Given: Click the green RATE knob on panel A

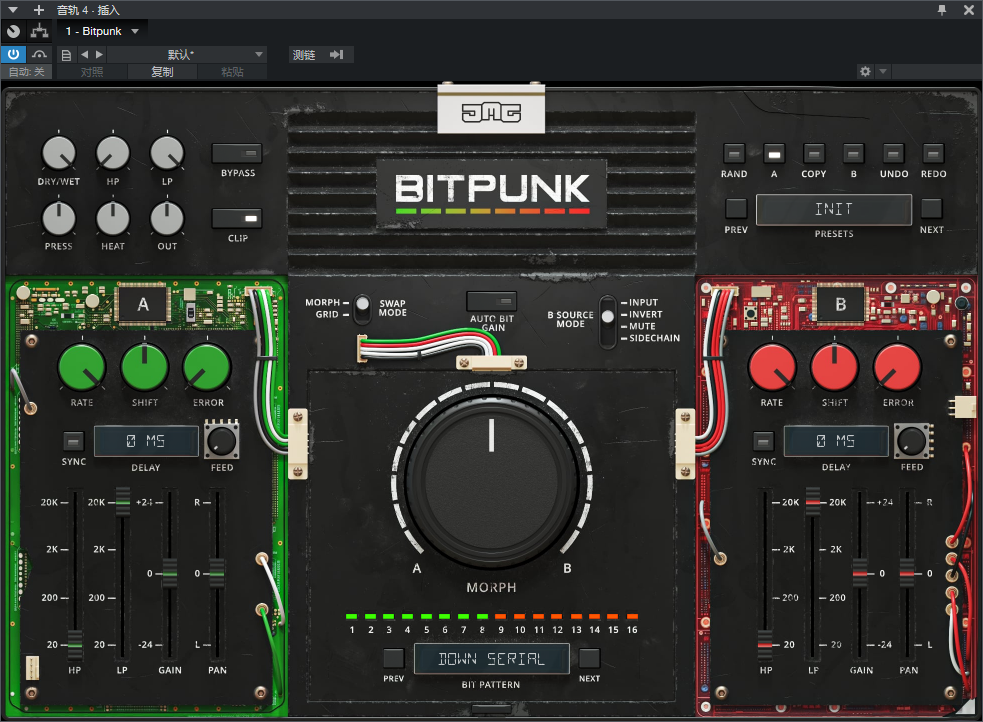Looking at the screenshot, I should (81, 368).
